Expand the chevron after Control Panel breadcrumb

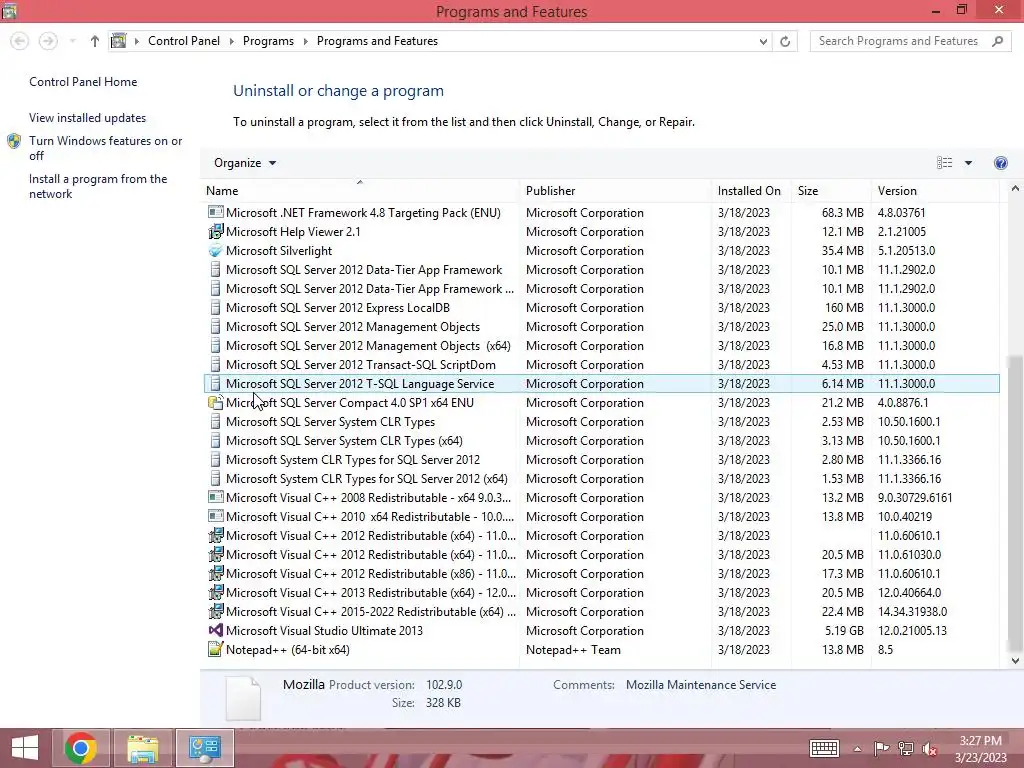[x=231, y=41]
